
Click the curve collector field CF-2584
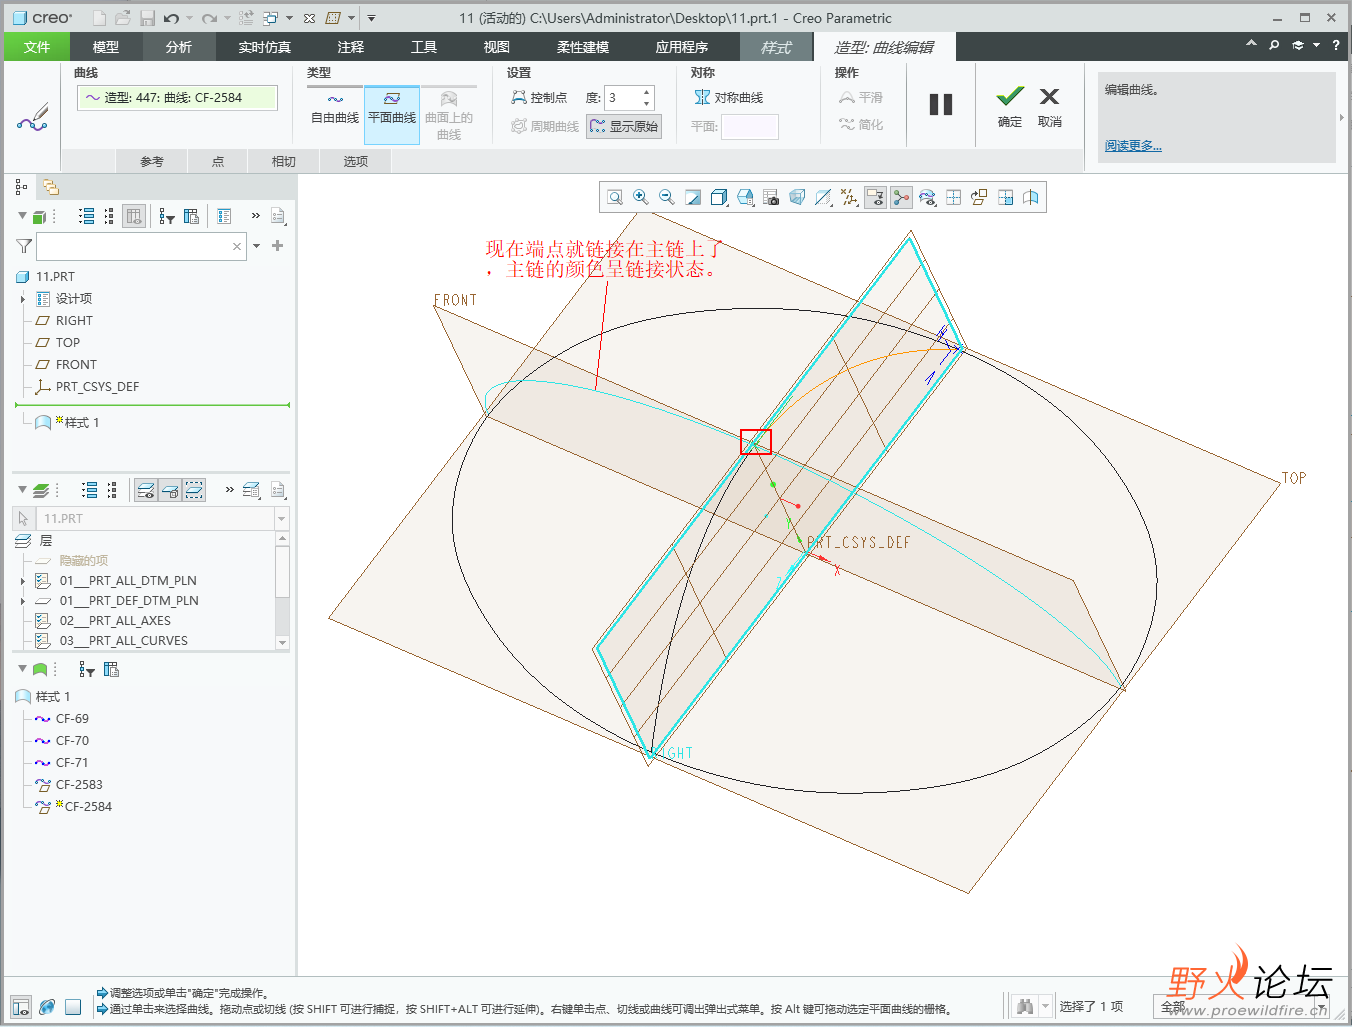[x=177, y=98]
